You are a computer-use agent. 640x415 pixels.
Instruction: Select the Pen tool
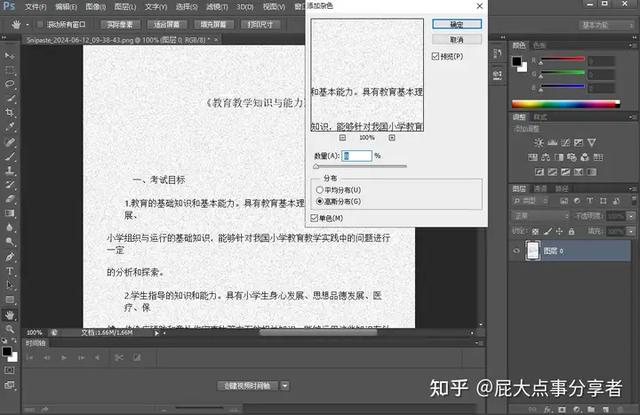click(x=9, y=256)
